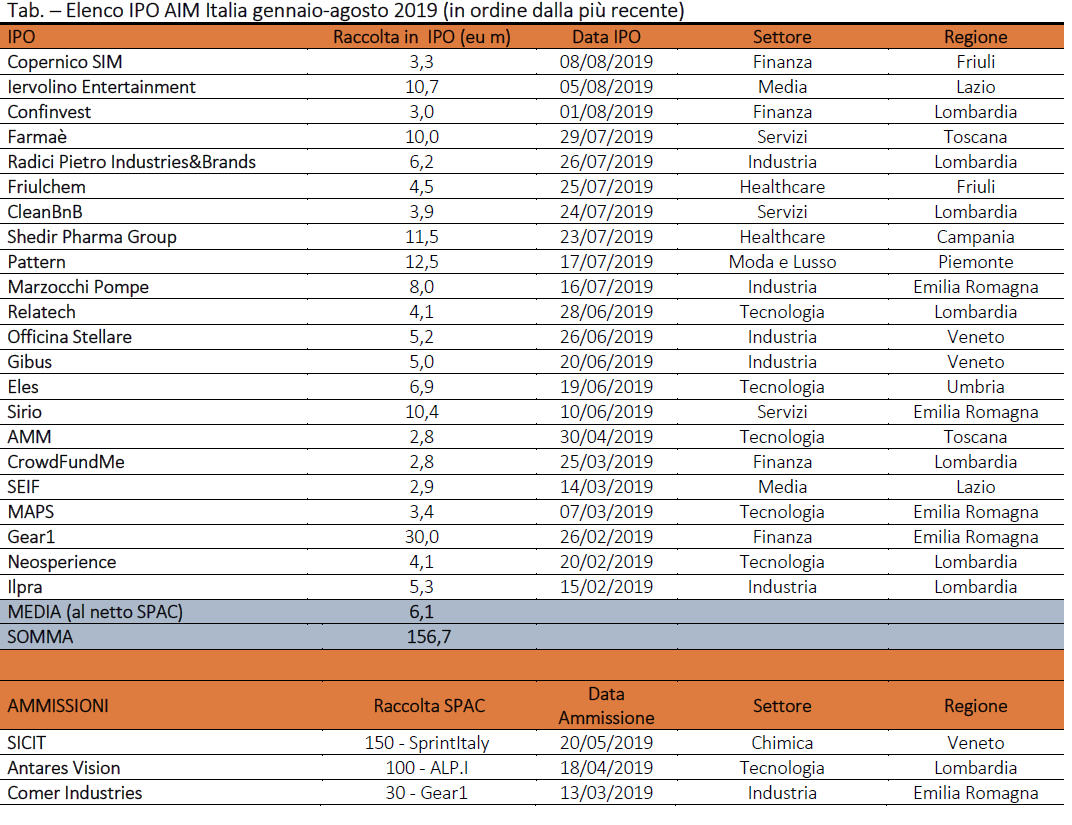Select the 'SEIF' company cell

point(24,487)
